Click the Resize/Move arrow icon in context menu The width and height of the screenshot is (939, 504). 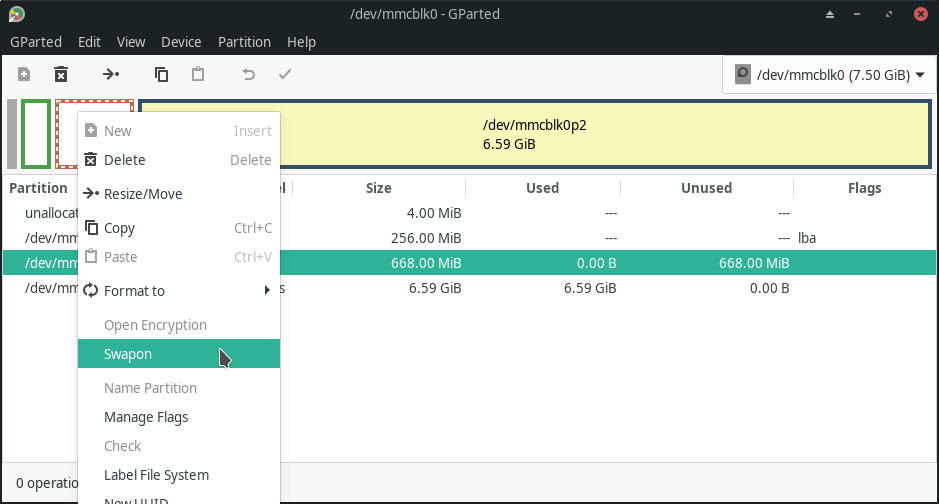click(x=91, y=193)
